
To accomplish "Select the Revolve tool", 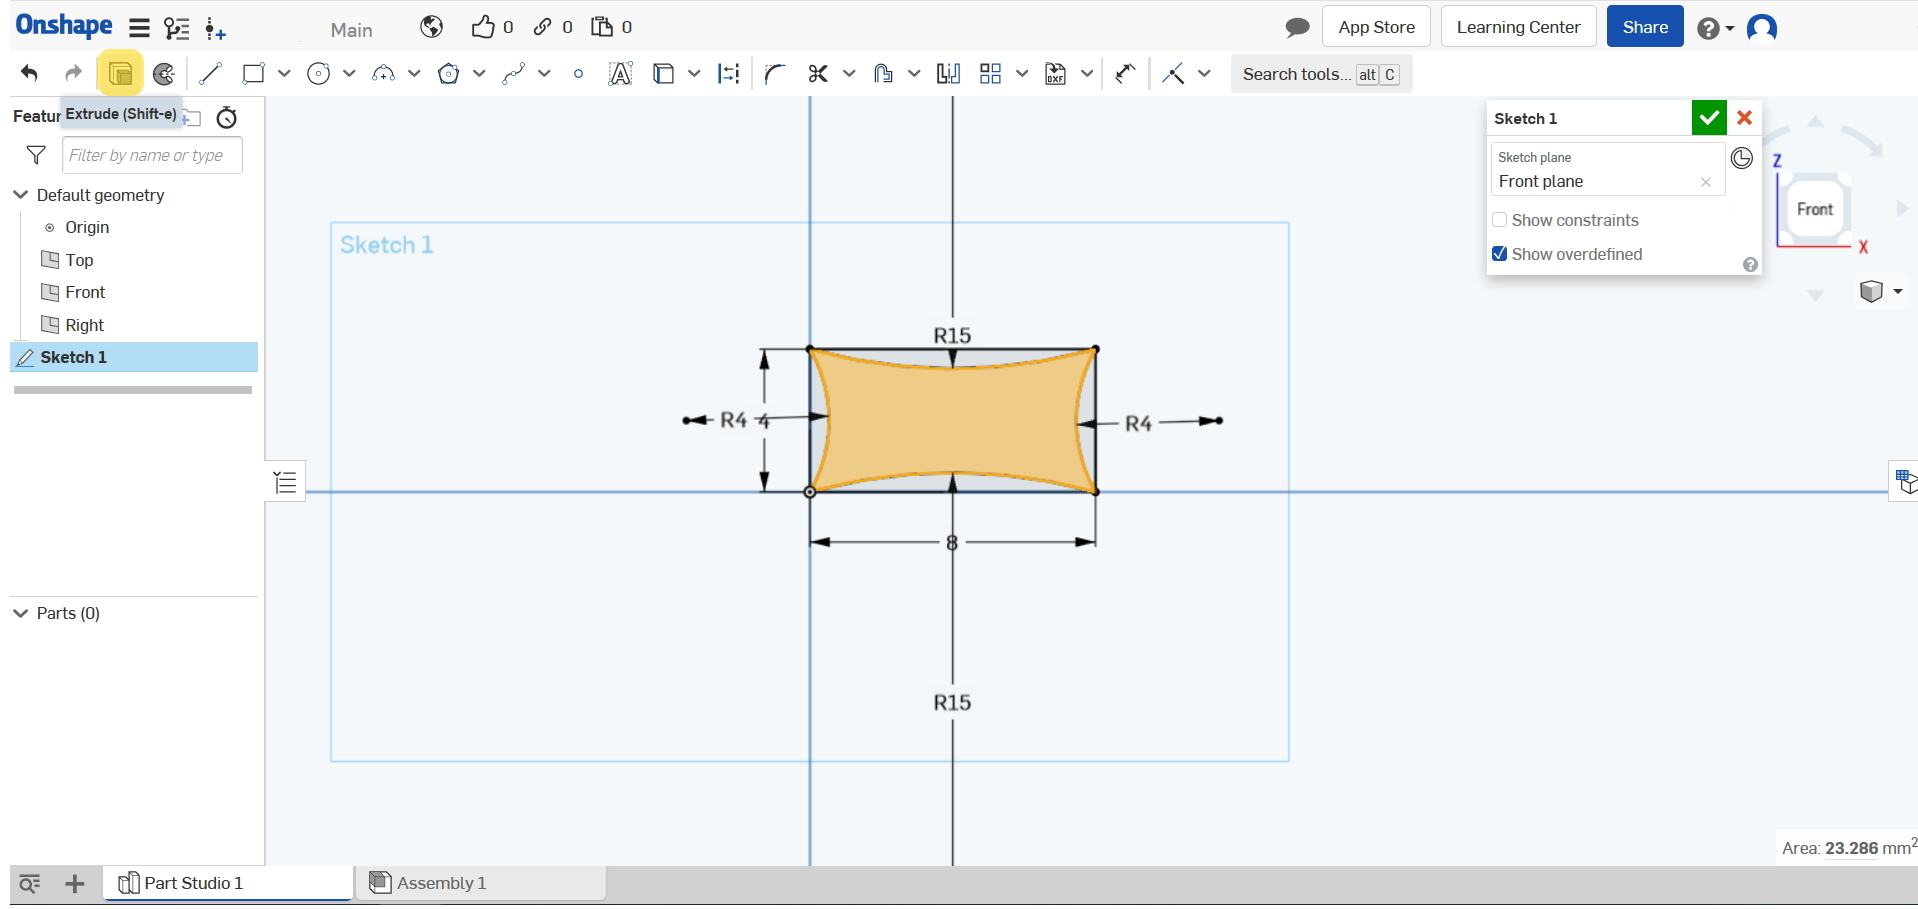I will 164,74.
